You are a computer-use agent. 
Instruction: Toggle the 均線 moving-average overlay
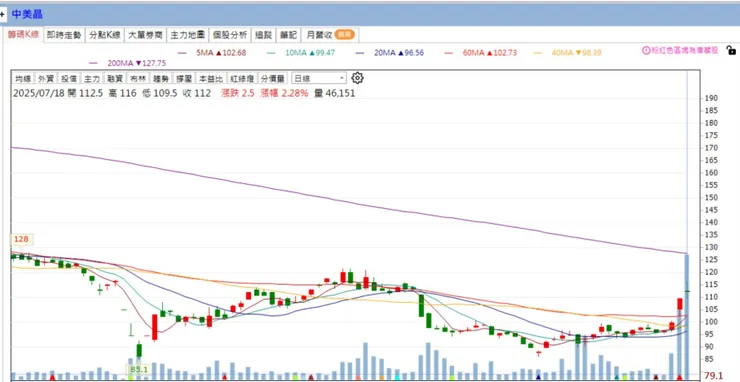(23, 78)
